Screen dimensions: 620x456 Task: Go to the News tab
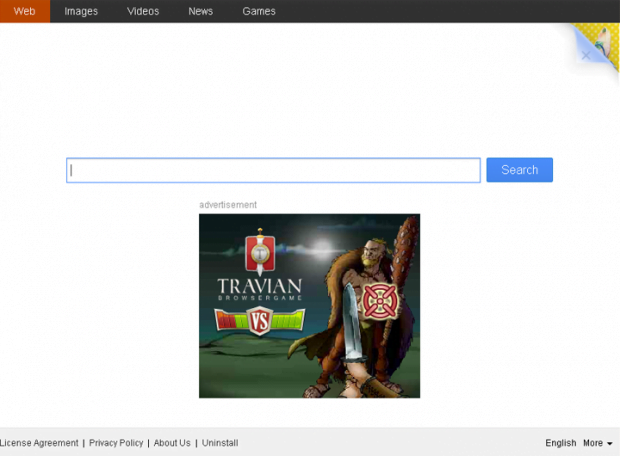[x=200, y=11]
